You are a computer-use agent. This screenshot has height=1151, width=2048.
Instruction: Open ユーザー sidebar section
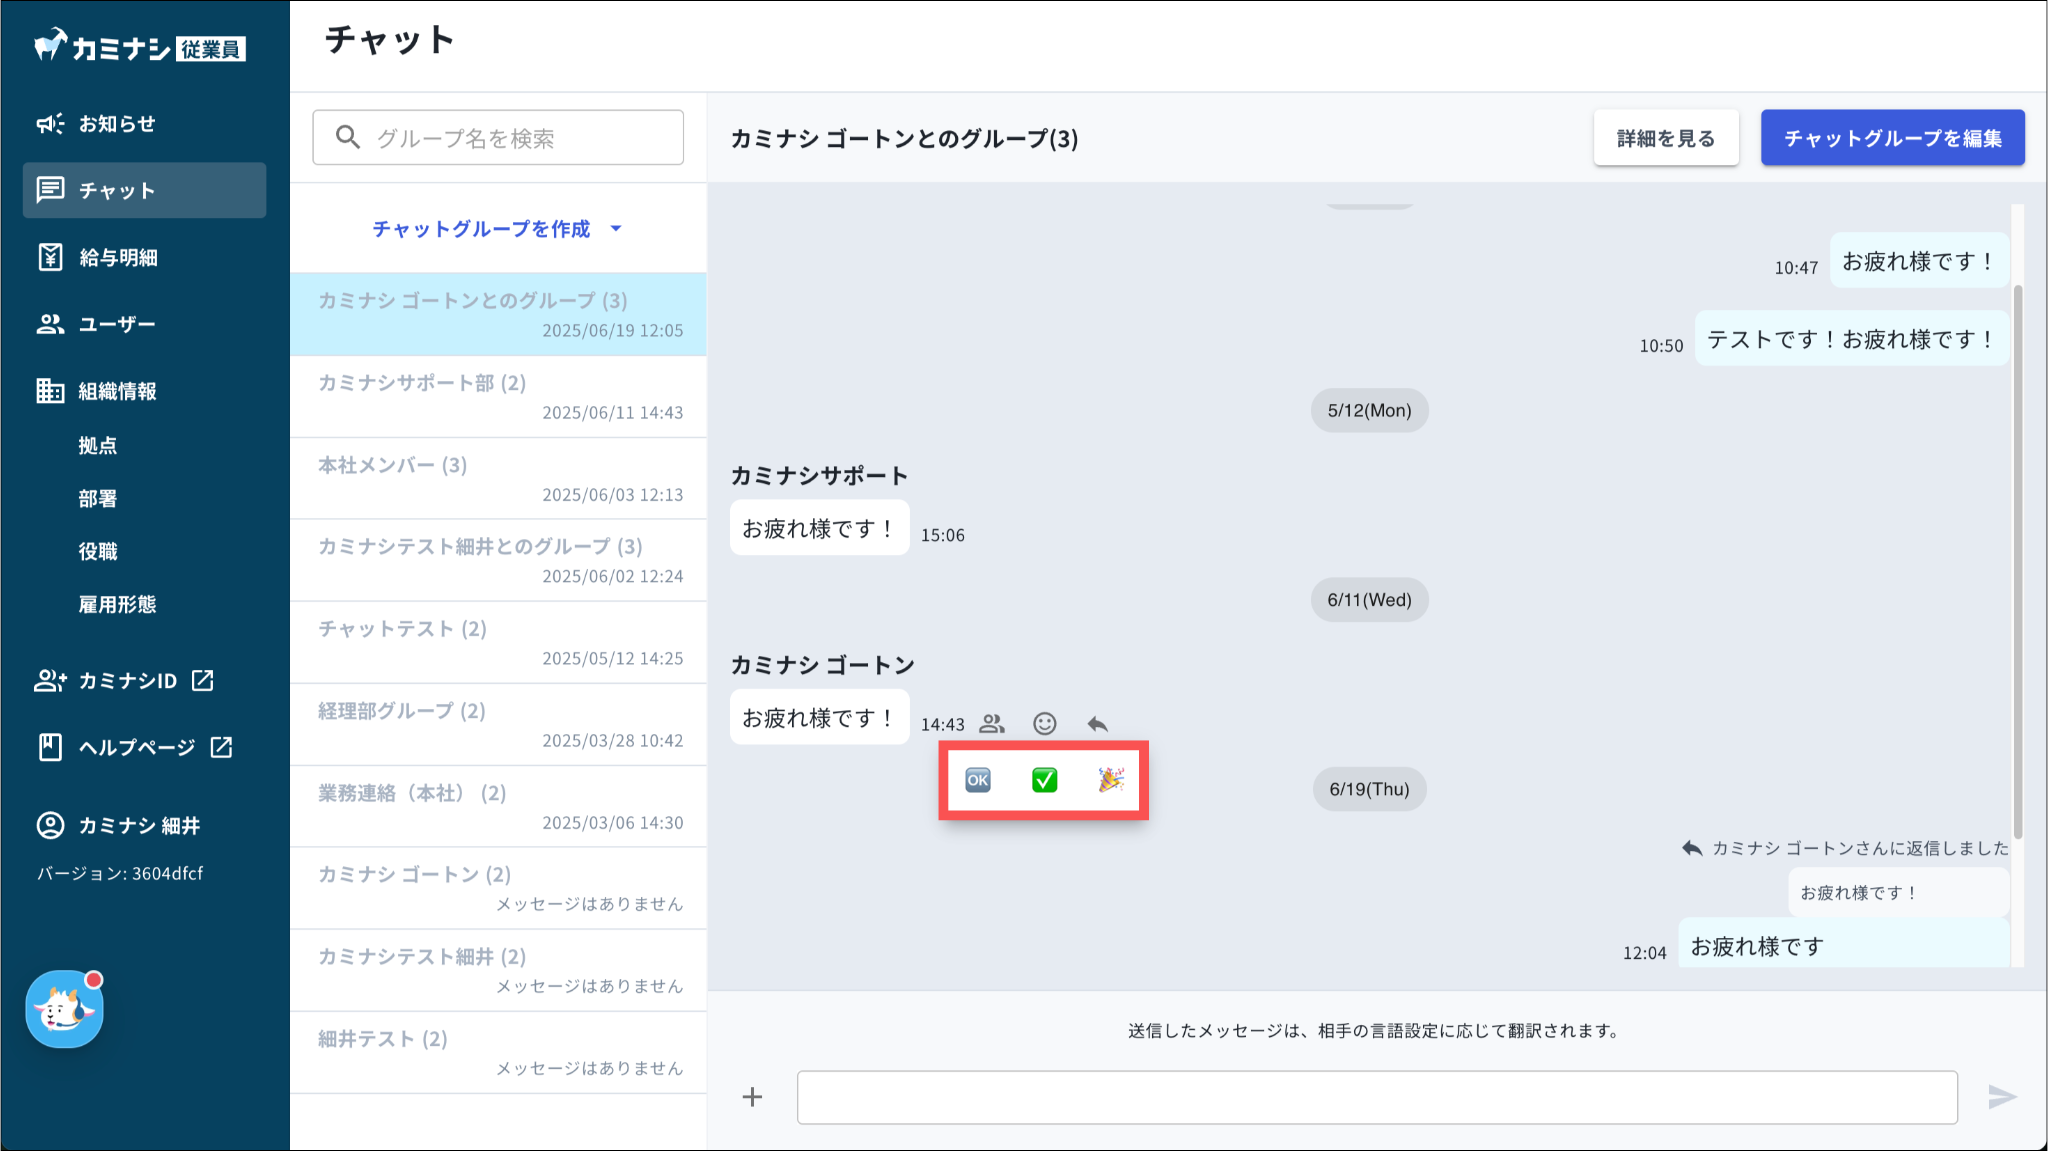pyautogui.click(x=116, y=324)
